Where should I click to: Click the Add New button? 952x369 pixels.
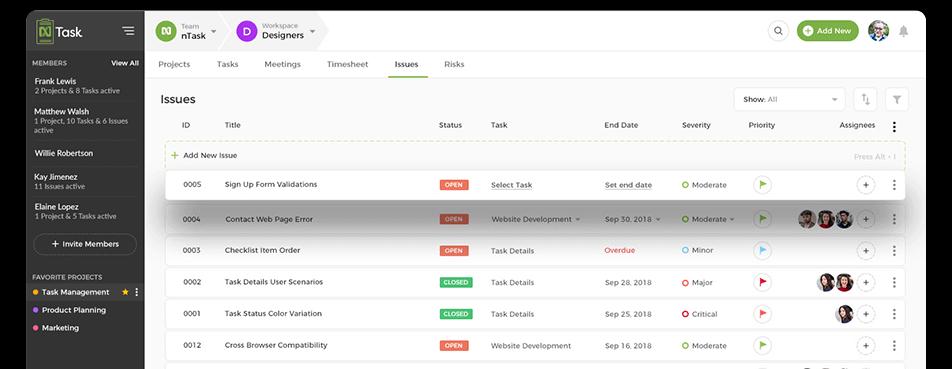(x=828, y=31)
